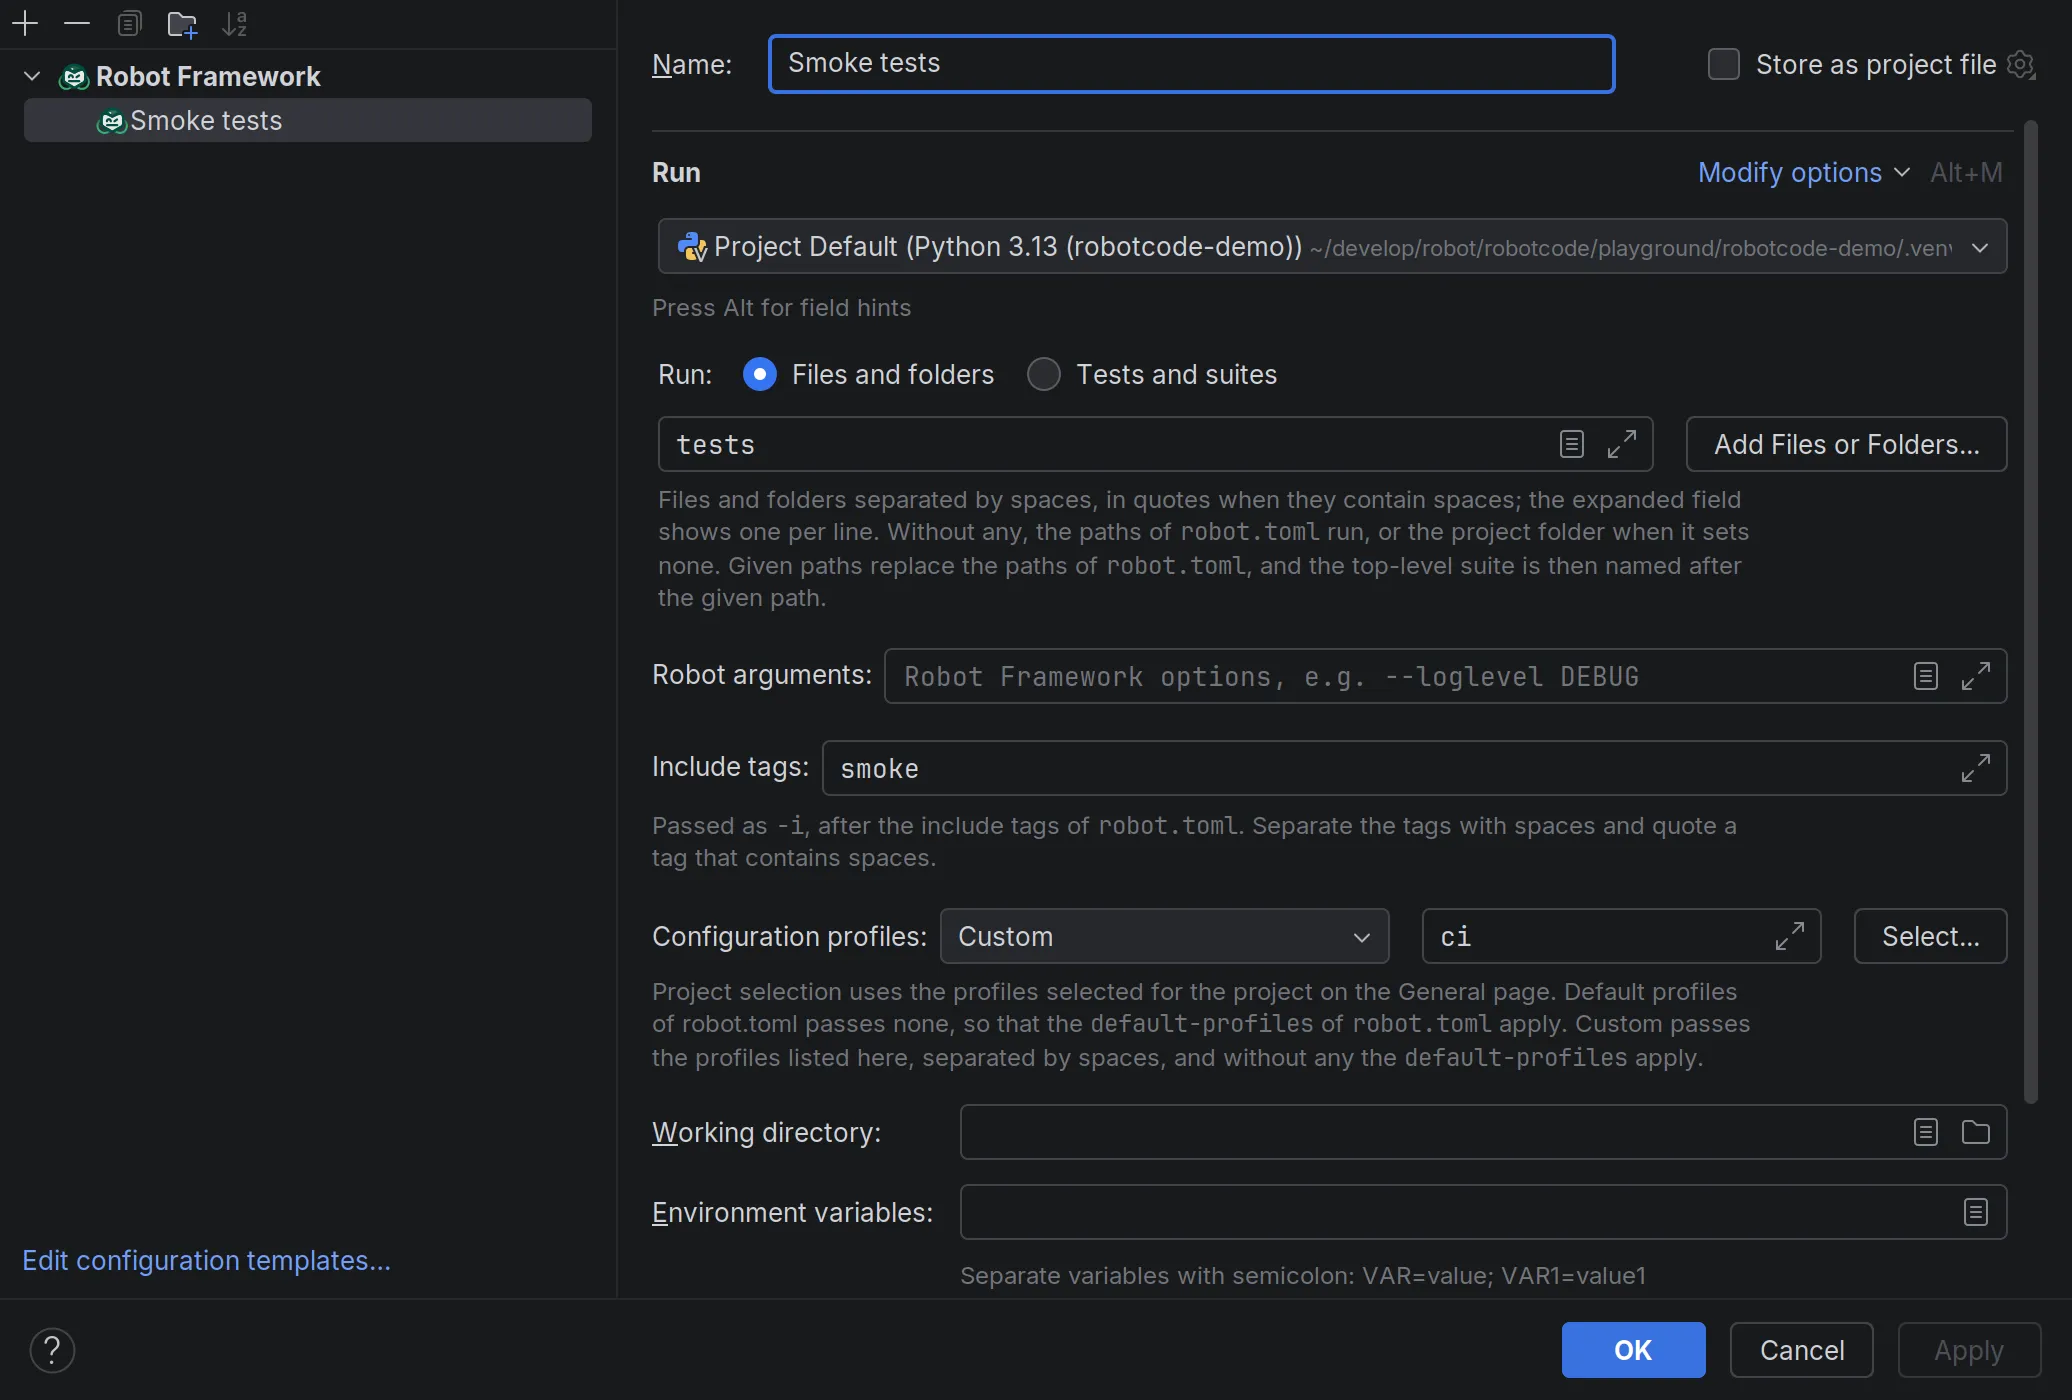
Task: Enable Store as project file checkbox
Action: point(1724,64)
